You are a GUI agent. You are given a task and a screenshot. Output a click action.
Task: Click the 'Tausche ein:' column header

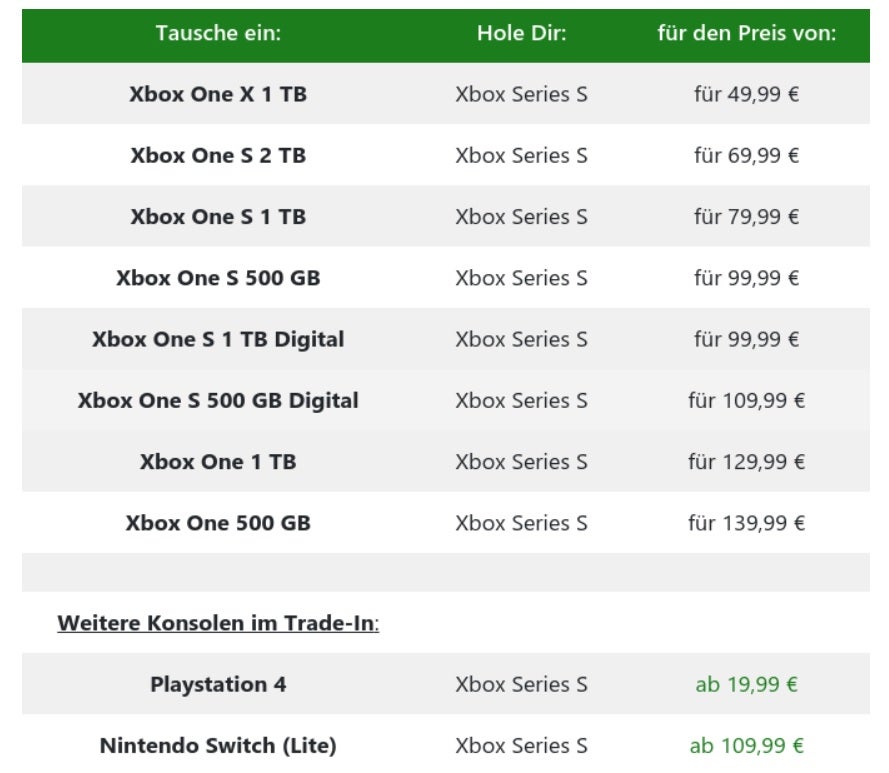click(x=218, y=33)
